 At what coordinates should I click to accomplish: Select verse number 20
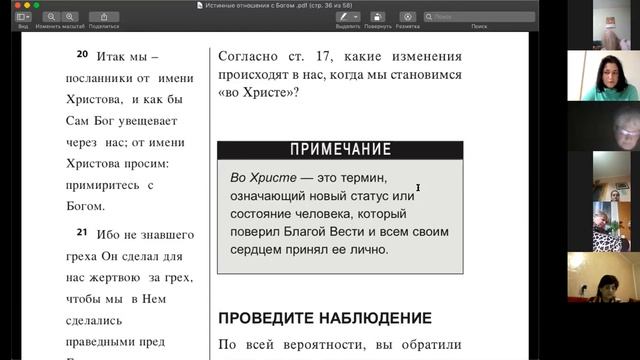pyautogui.click(x=82, y=54)
